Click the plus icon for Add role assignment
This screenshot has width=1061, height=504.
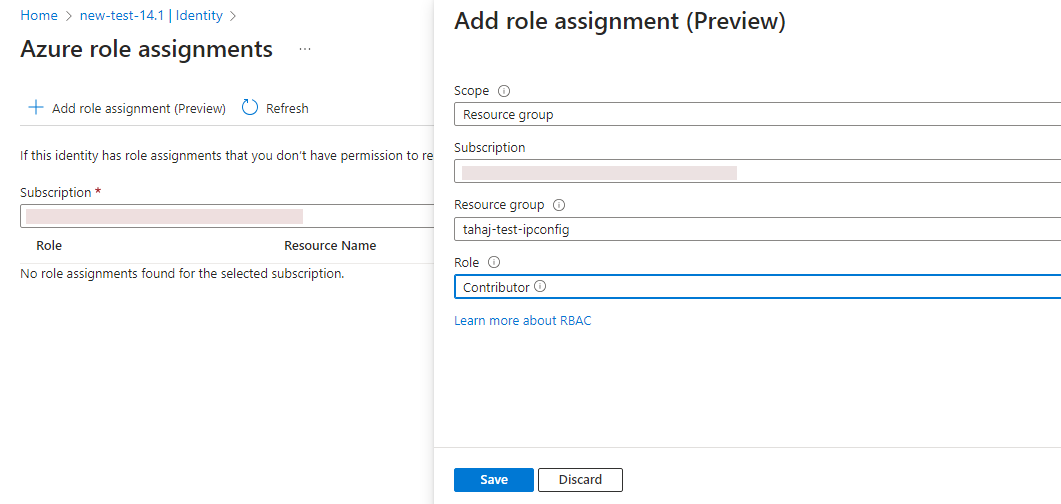coord(35,108)
